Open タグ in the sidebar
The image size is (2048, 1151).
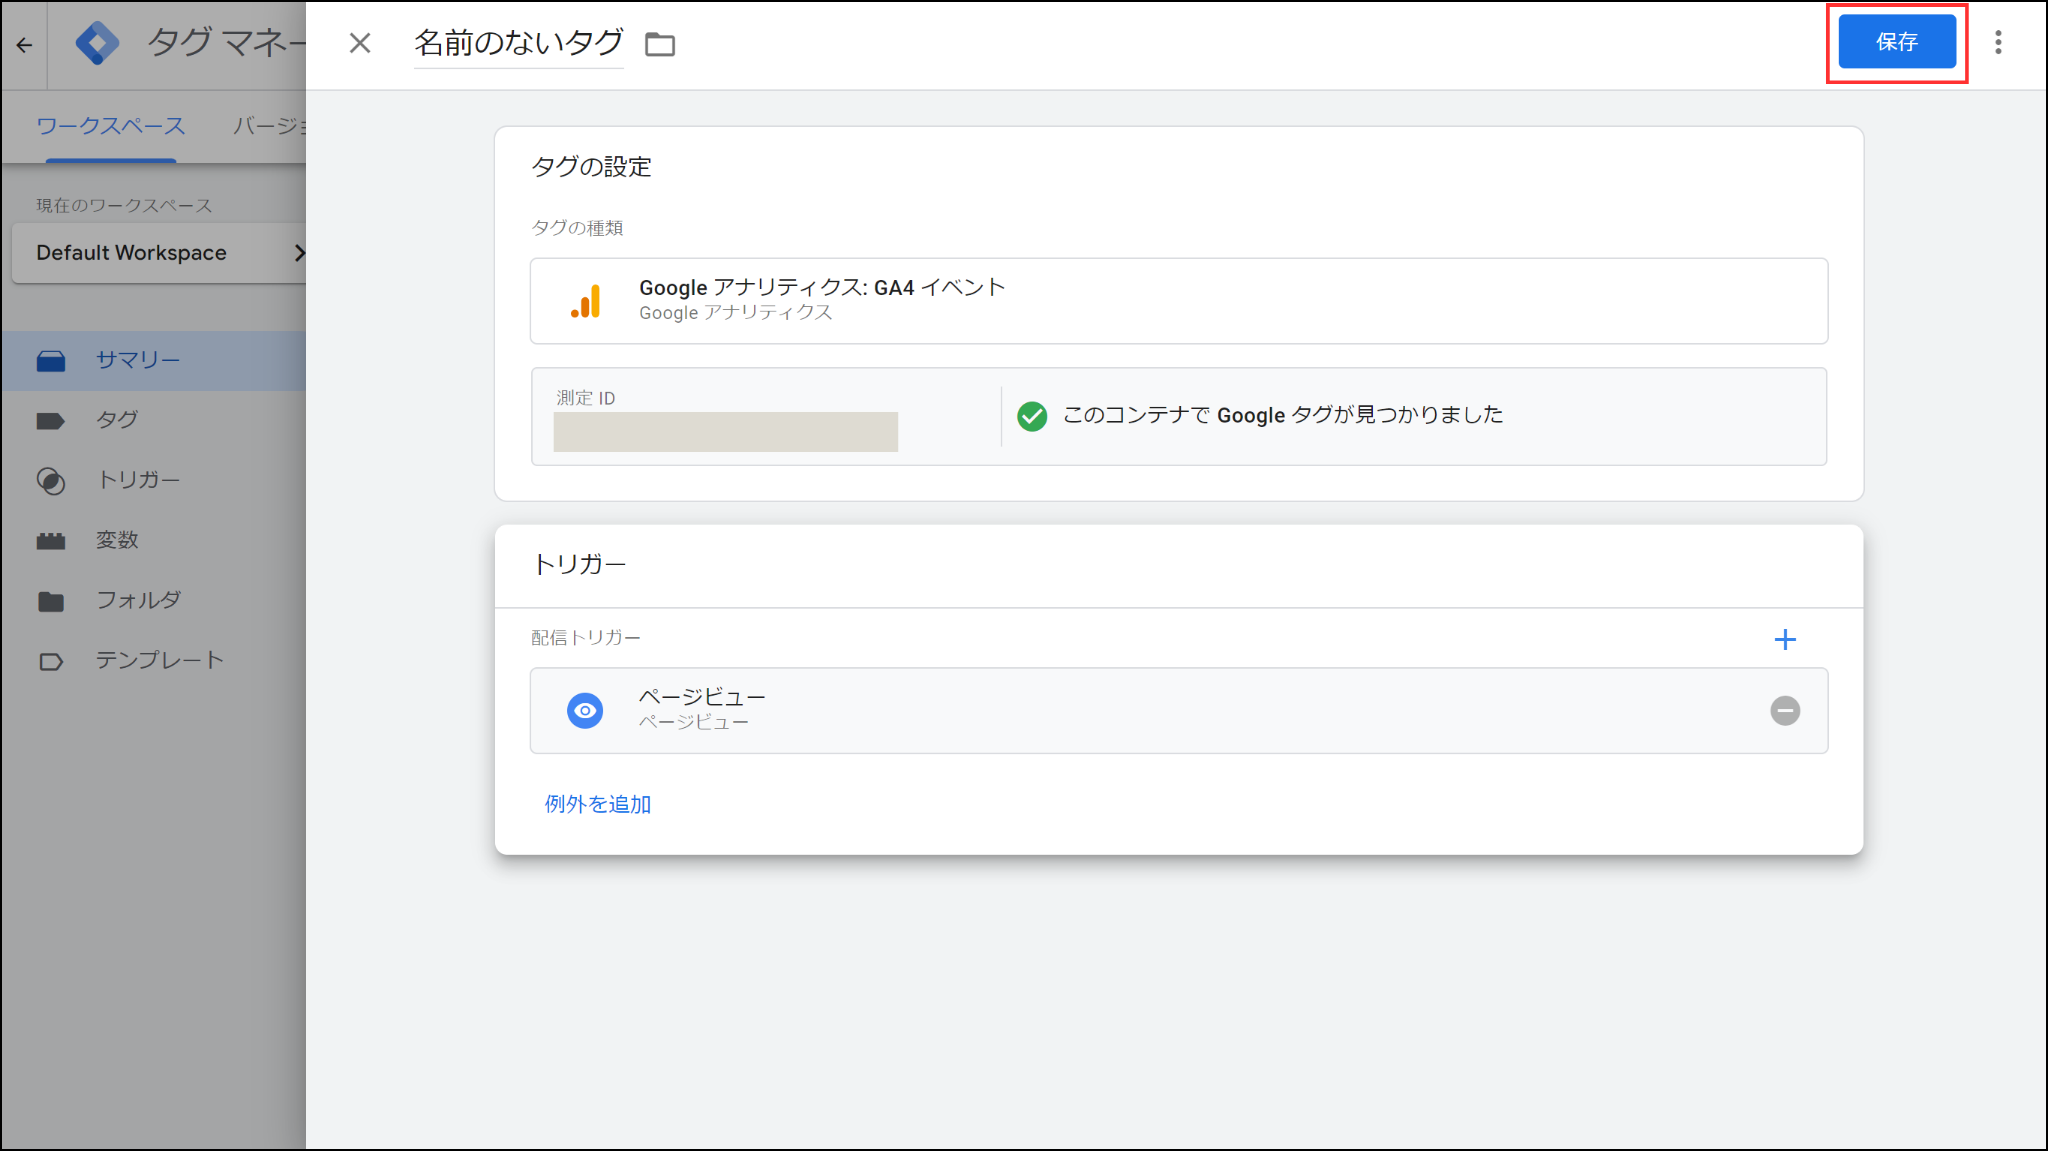pyautogui.click(x=154, y=420)
